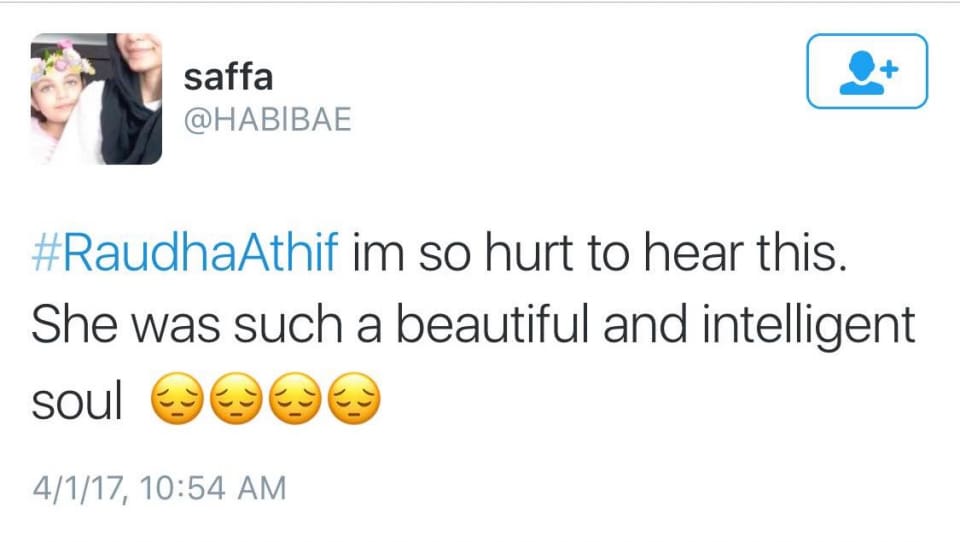The image size is (960, 542).
Task: Click the date 4/1/17 in timestamp
Action: coord(80,488)
